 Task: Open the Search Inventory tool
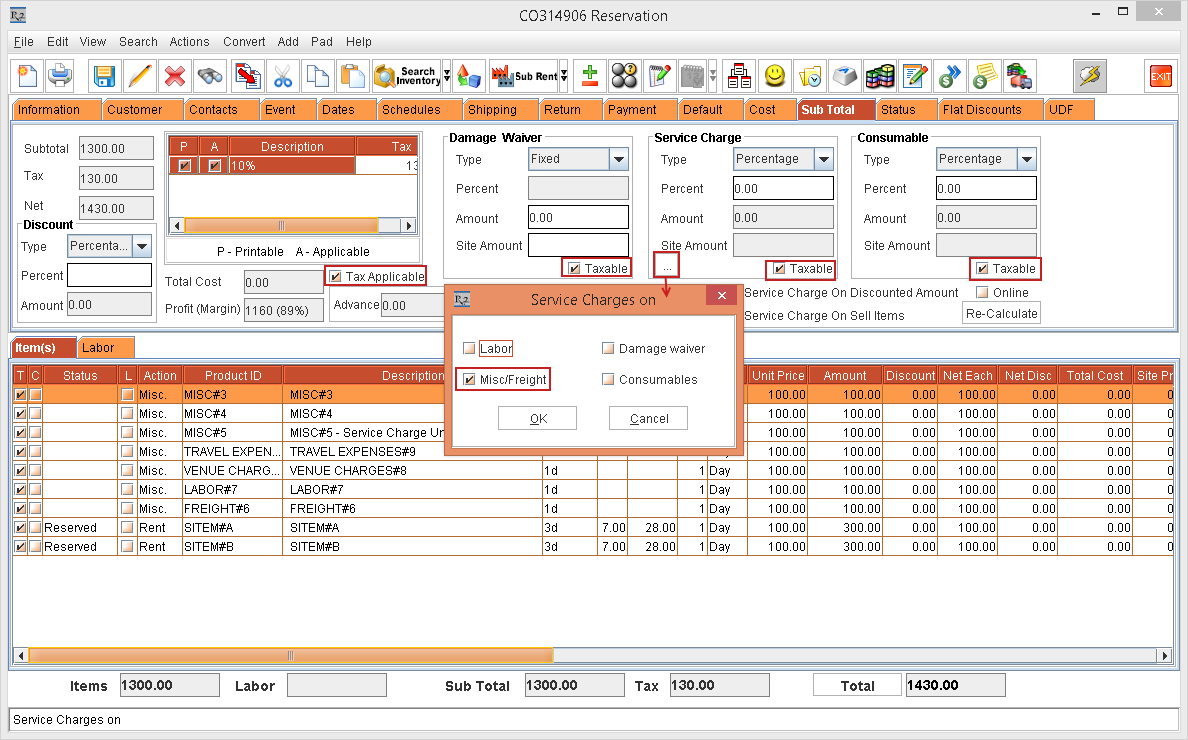pyautogui.click(x=404, y=75)
